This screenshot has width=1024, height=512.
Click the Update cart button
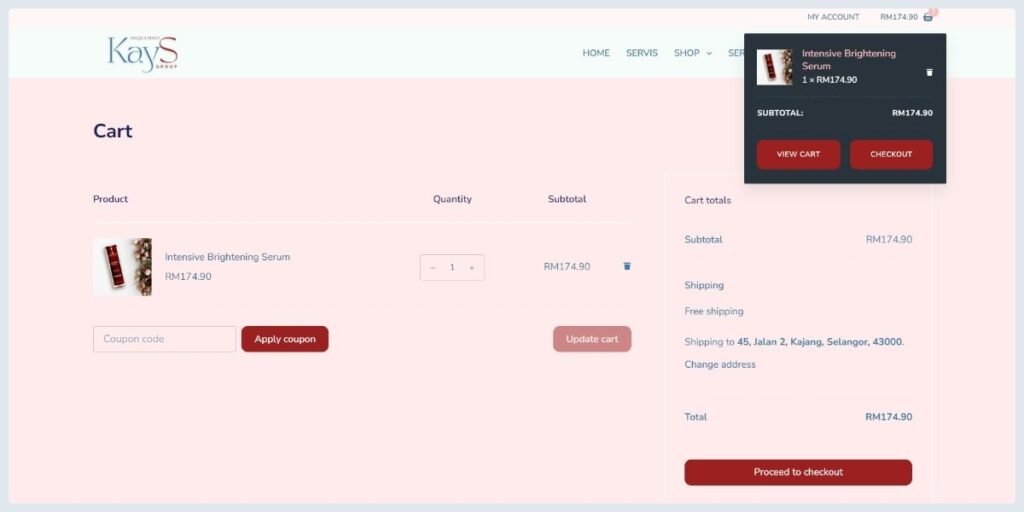tap(592, 339)
